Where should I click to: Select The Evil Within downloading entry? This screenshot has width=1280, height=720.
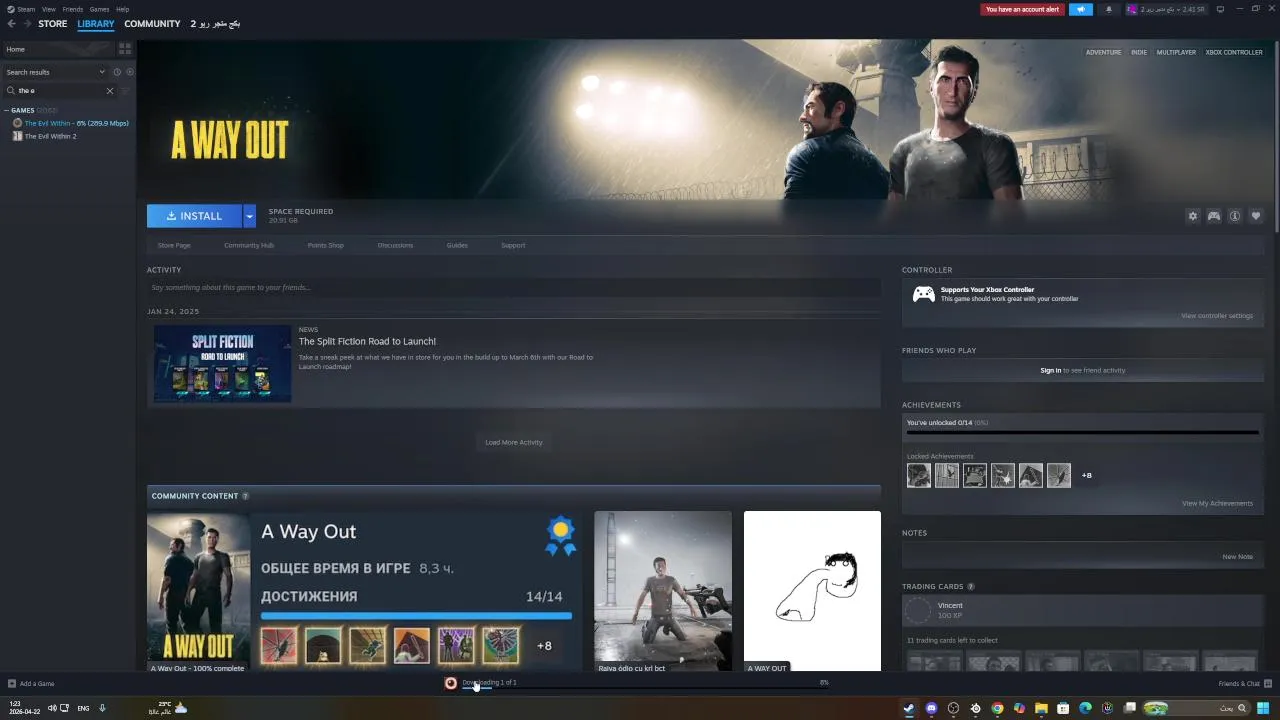point(70,123)
